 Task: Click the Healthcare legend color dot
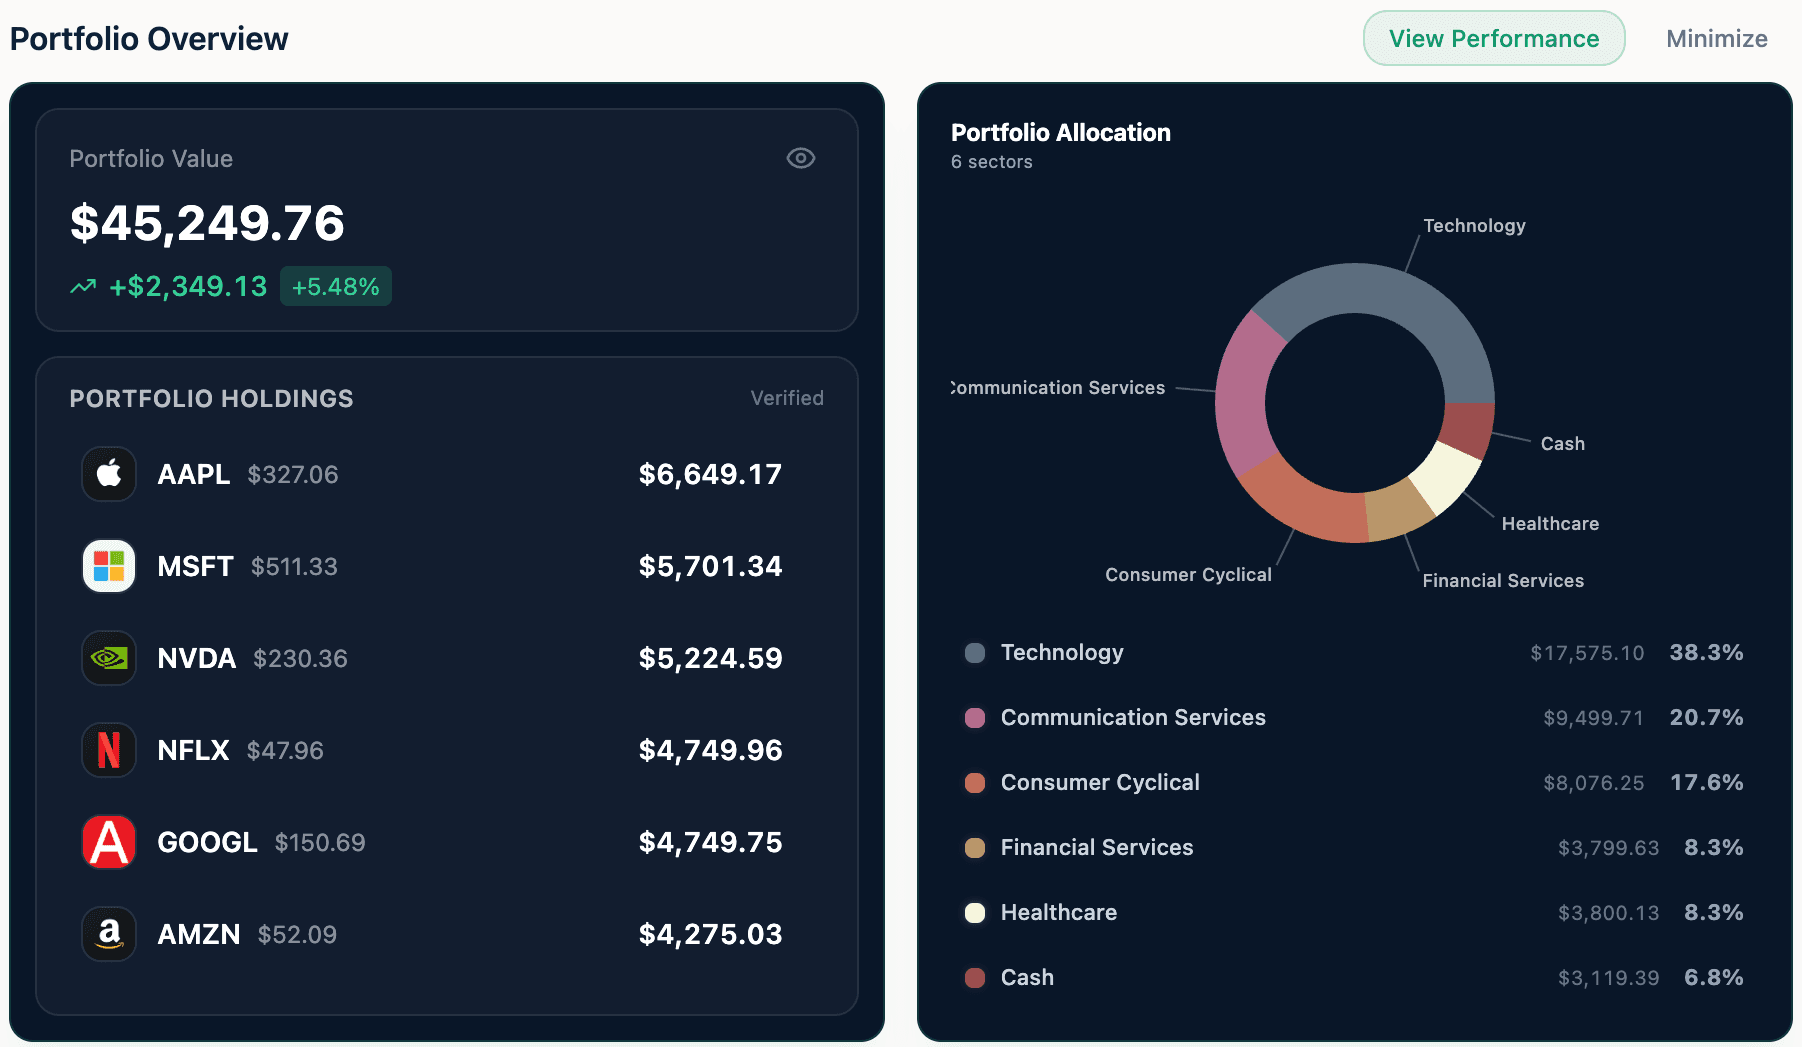point(975,913)
